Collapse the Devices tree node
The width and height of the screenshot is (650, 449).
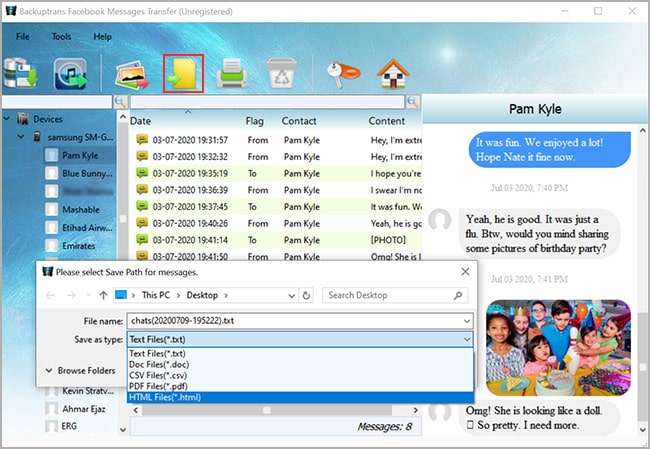click(x=21, y=119)
